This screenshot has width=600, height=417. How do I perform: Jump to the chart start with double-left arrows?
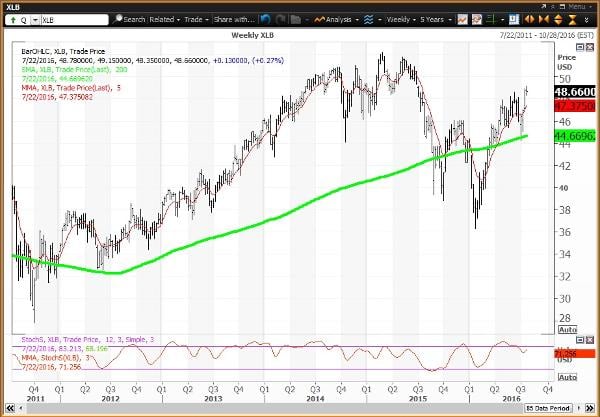(10, 408)
